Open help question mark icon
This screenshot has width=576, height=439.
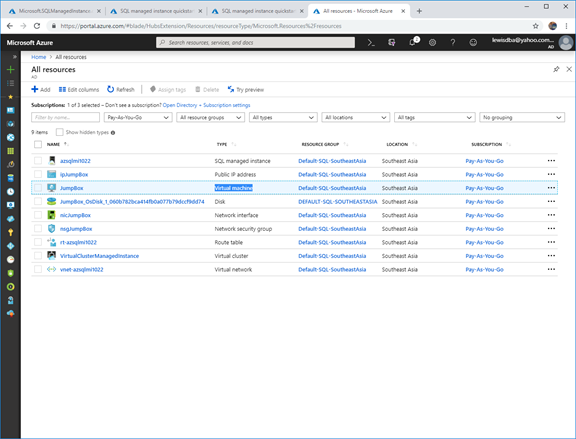[x=453, y=43]
